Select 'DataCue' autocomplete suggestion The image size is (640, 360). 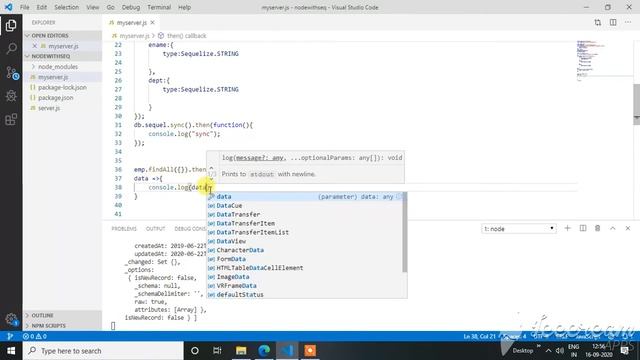[304, 206]
